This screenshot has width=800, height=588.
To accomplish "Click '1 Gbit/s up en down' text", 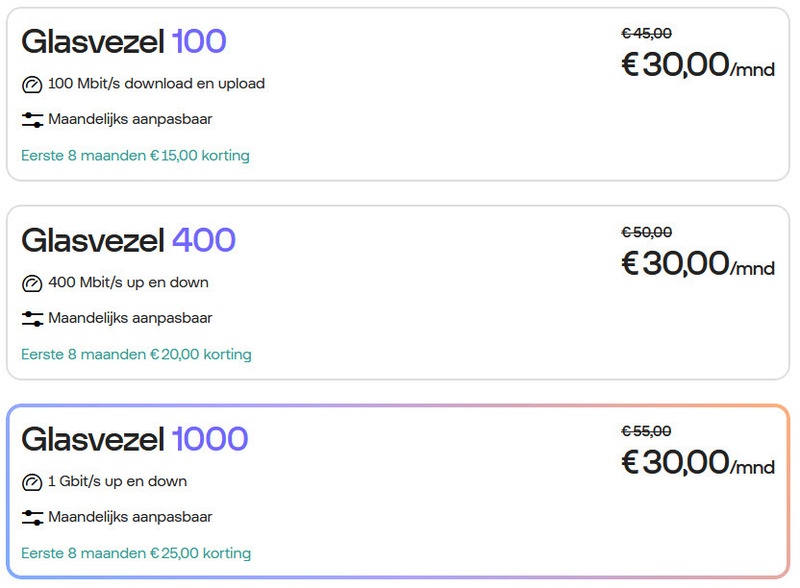I will tap(117, 481).
